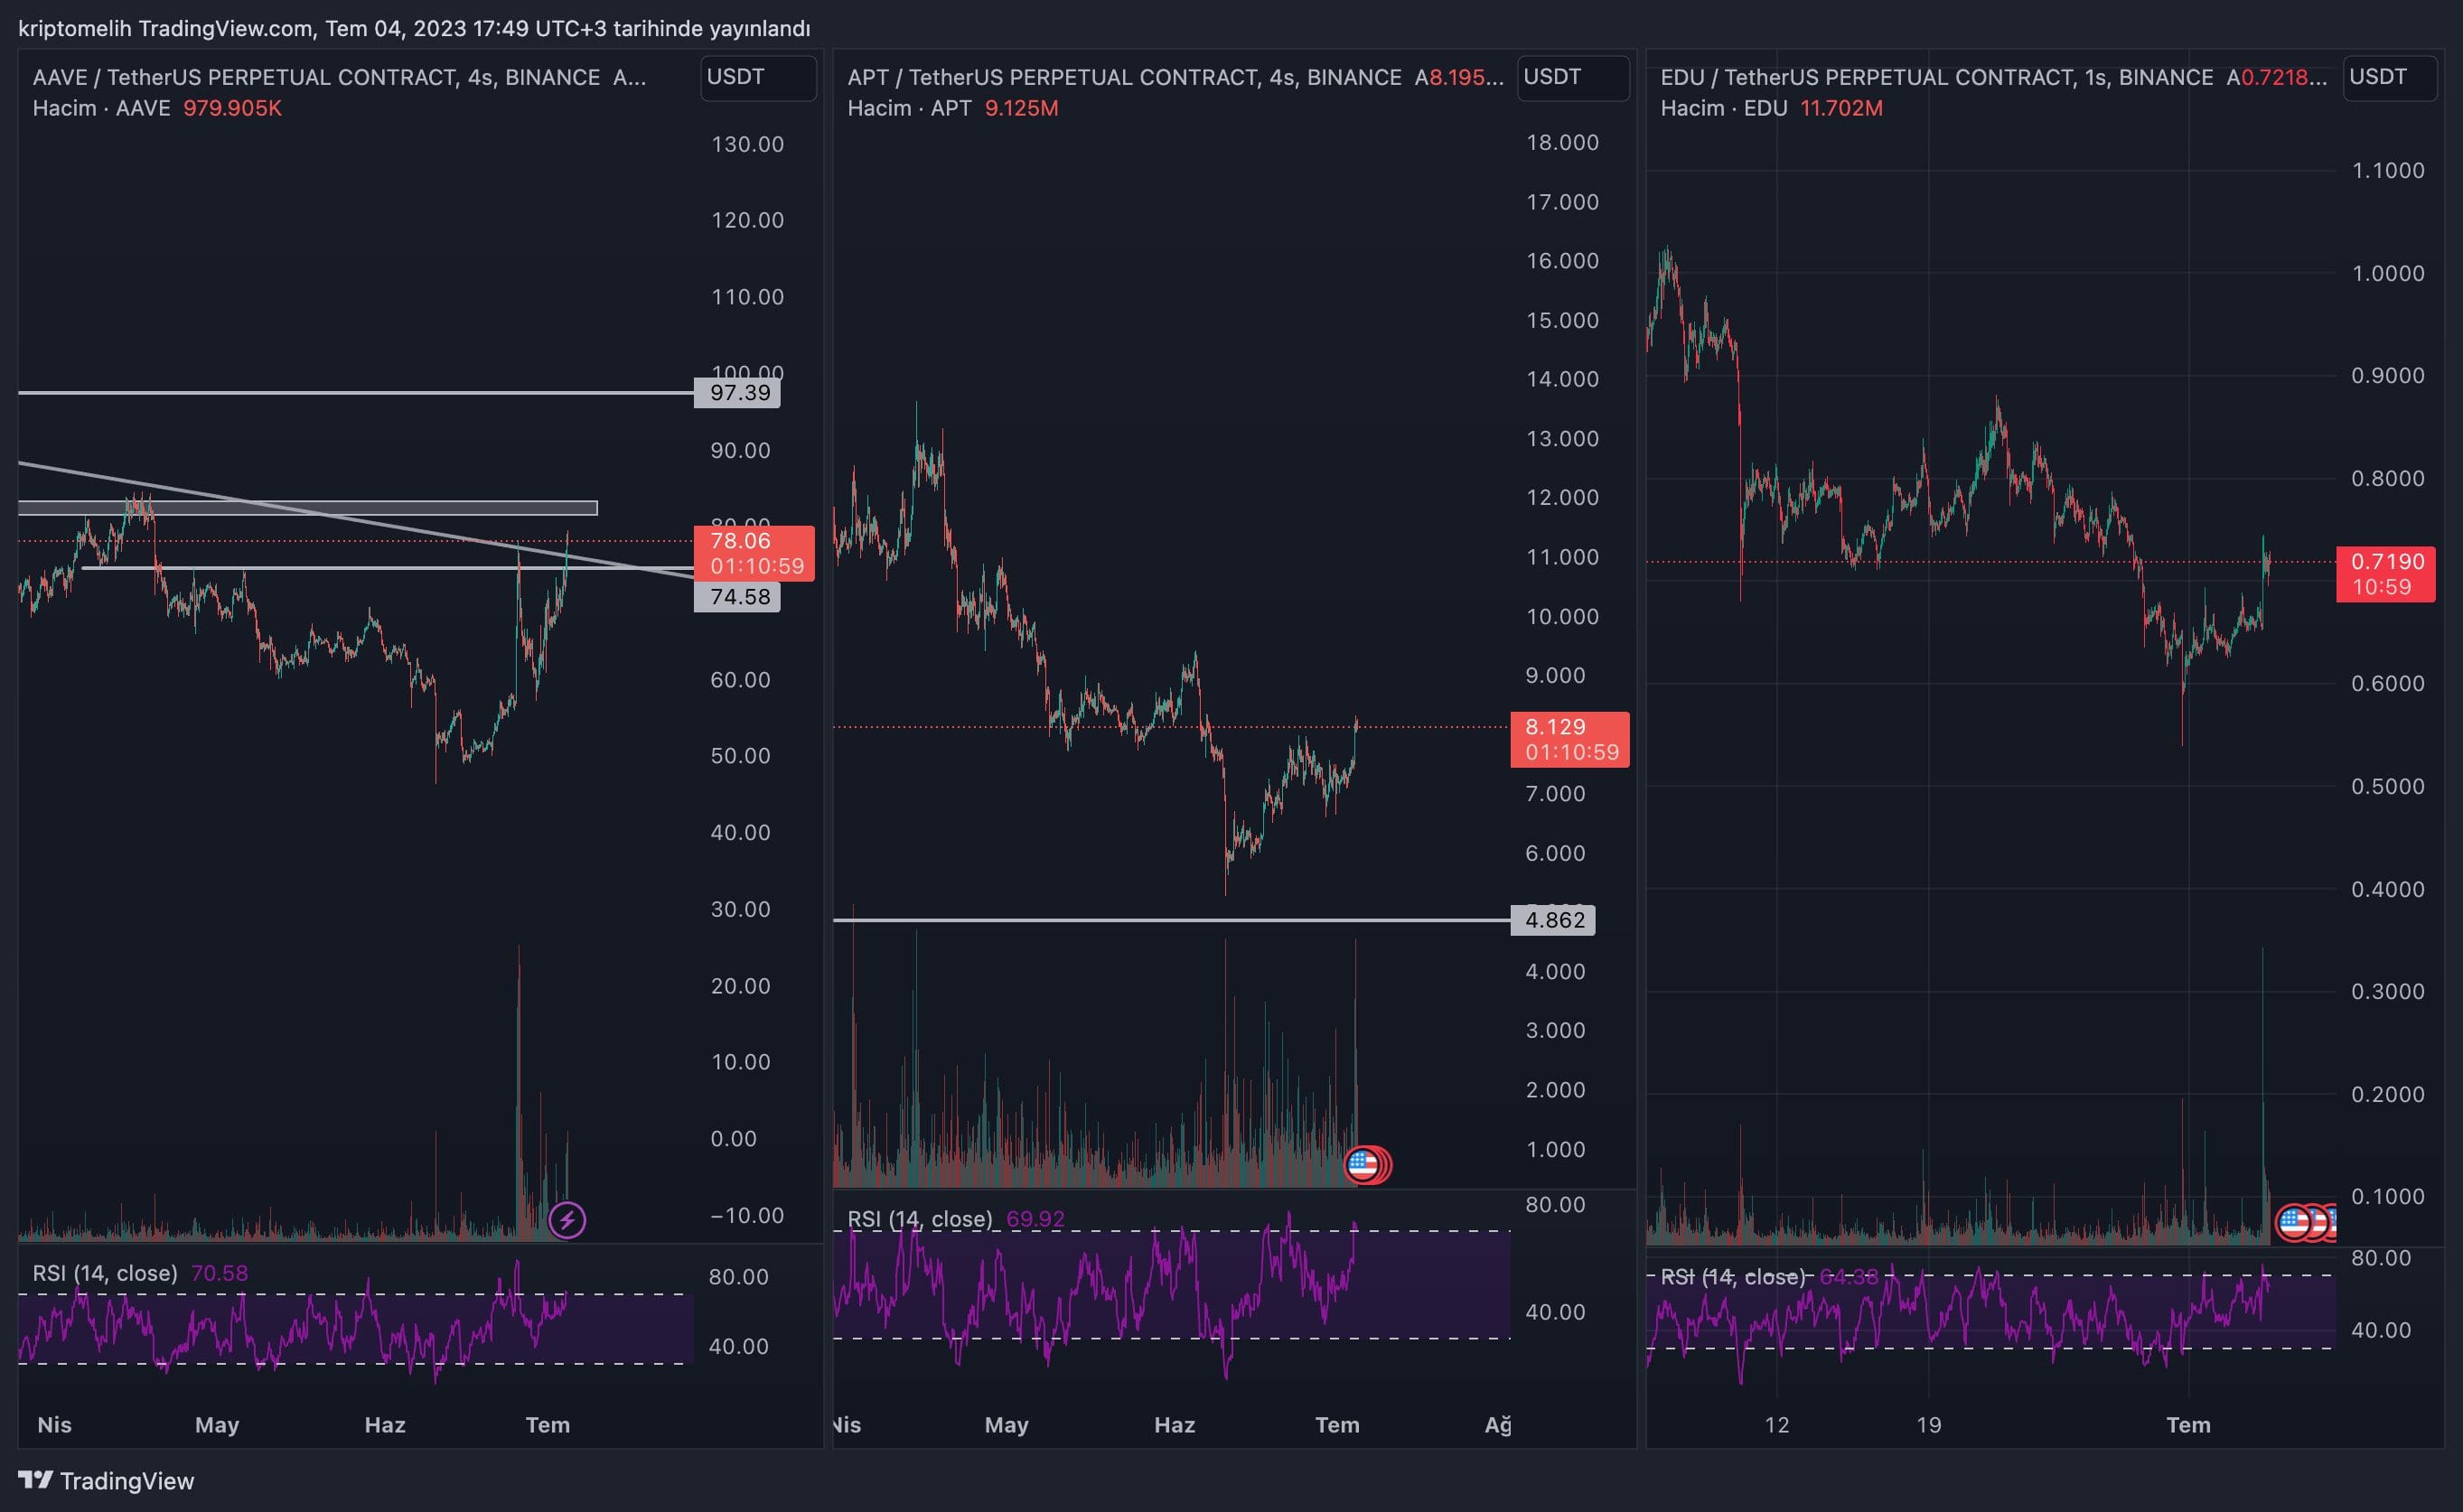Click the 97.39 horizontal line price label

point(738,393)
